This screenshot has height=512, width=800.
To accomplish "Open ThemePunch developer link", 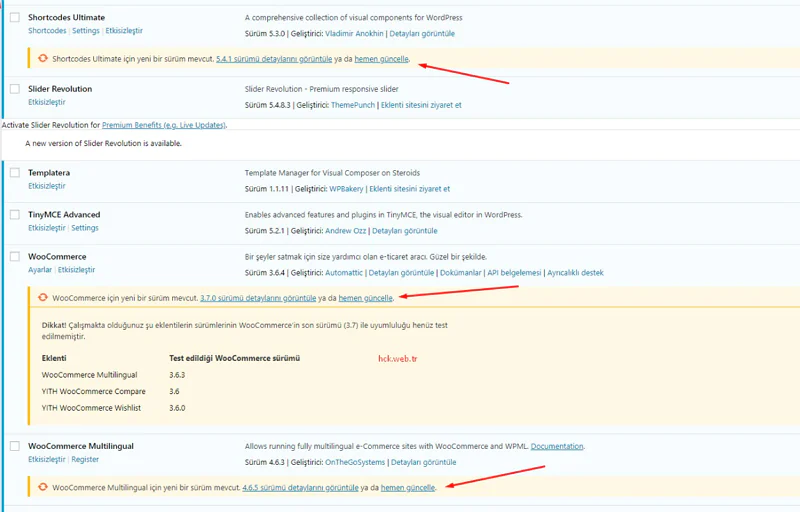I will (x=353, y=105).
